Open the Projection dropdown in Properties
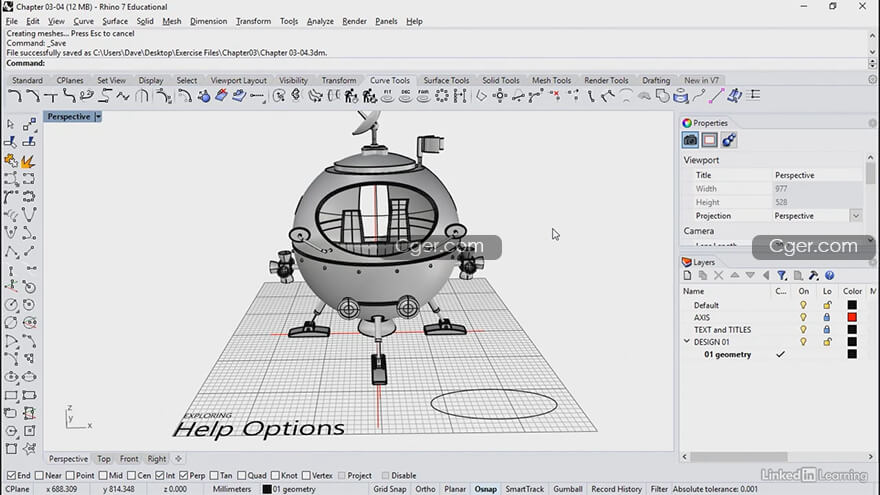Screen dimensions: 880x495 point(855,216)
